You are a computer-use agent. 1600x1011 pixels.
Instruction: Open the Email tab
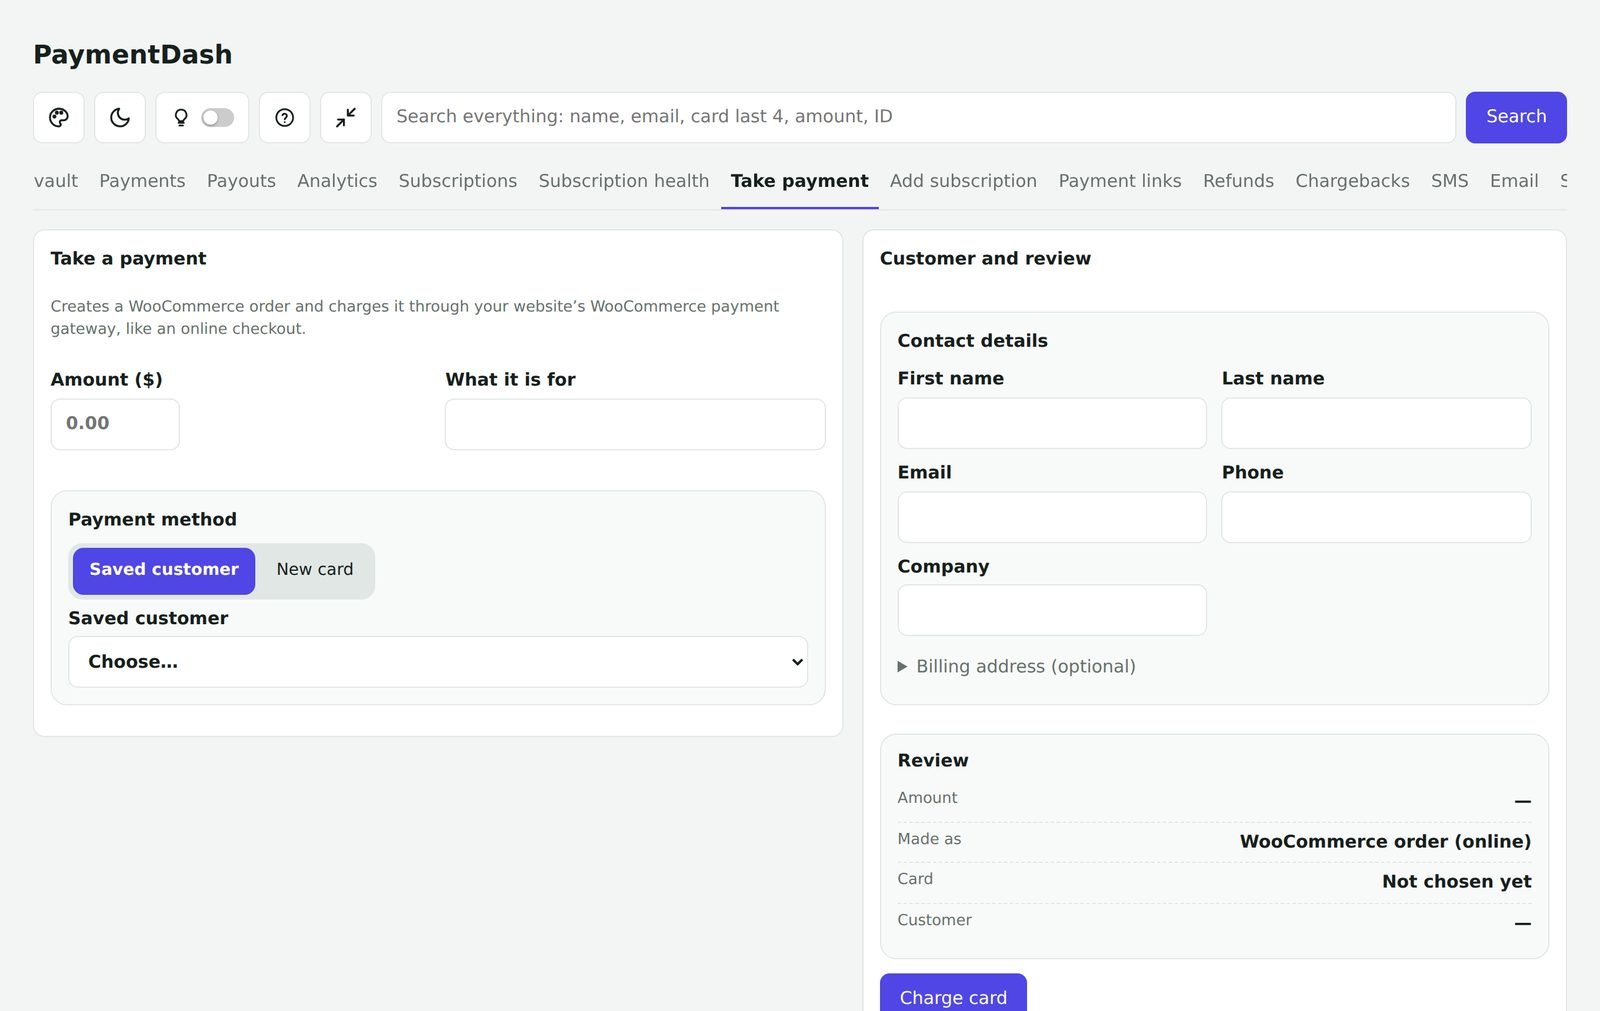pos(1514,181)
